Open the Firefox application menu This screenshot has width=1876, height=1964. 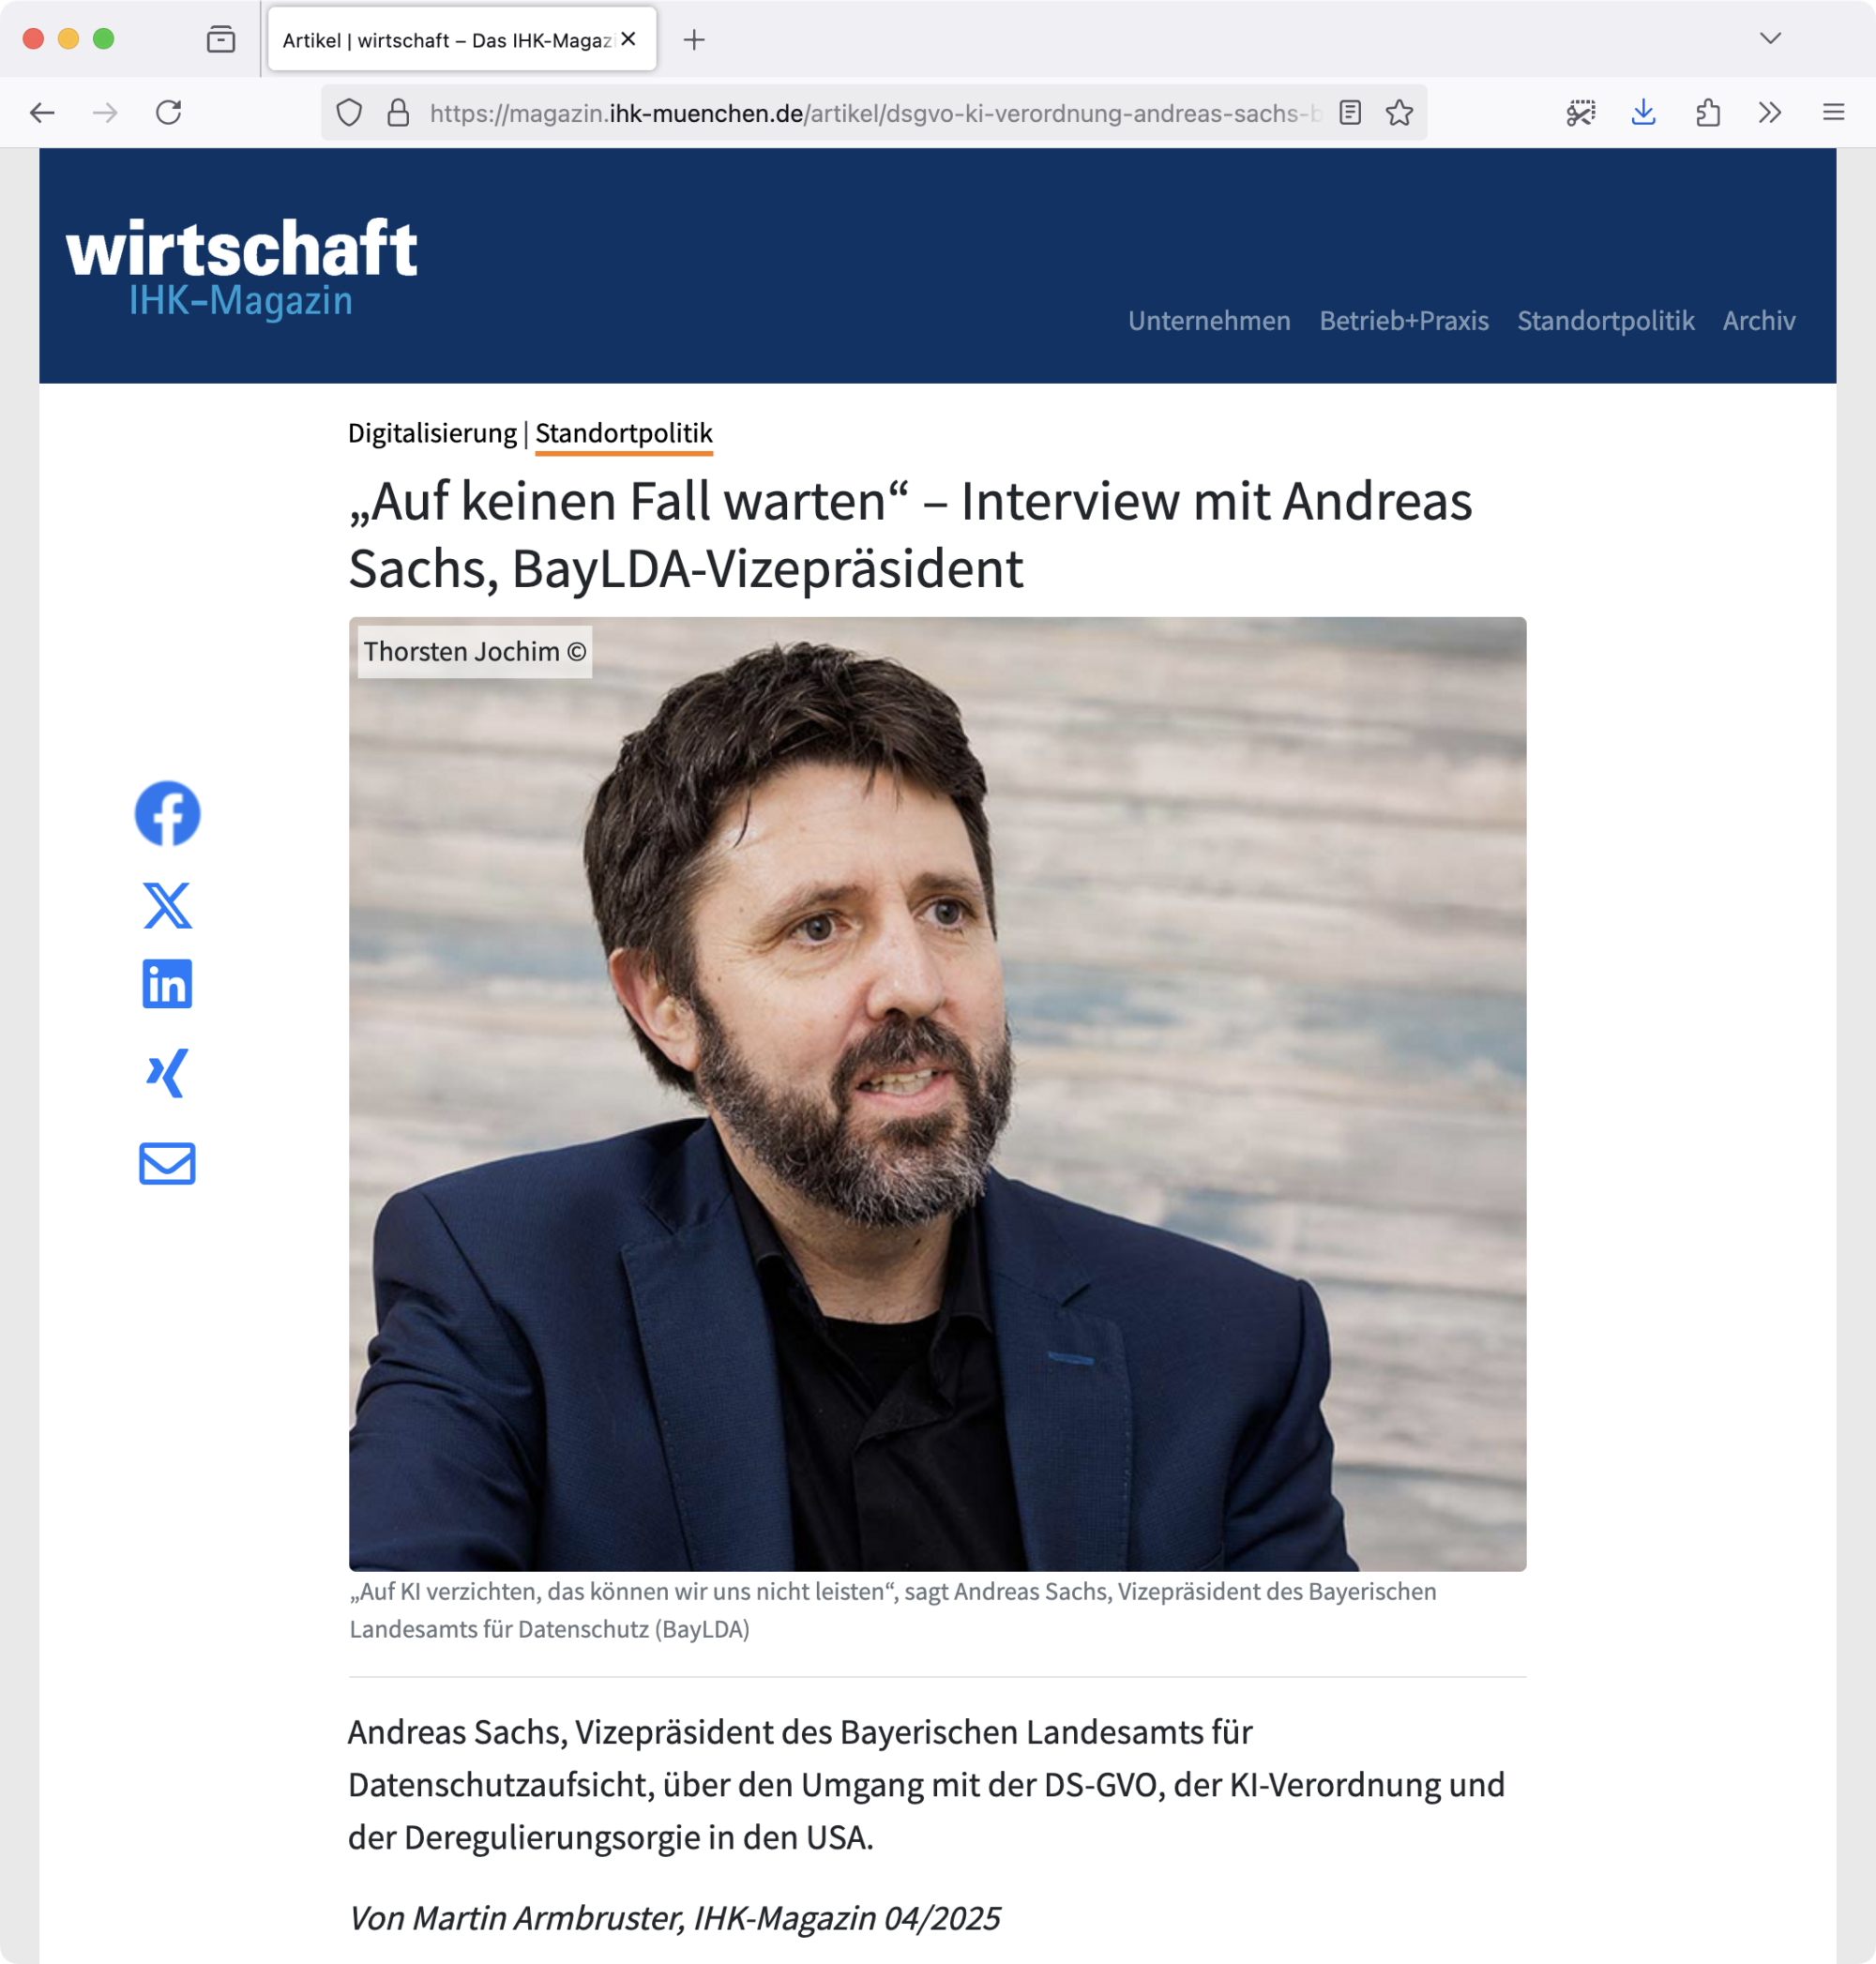pyautogui.click(x=1833, y=113)
